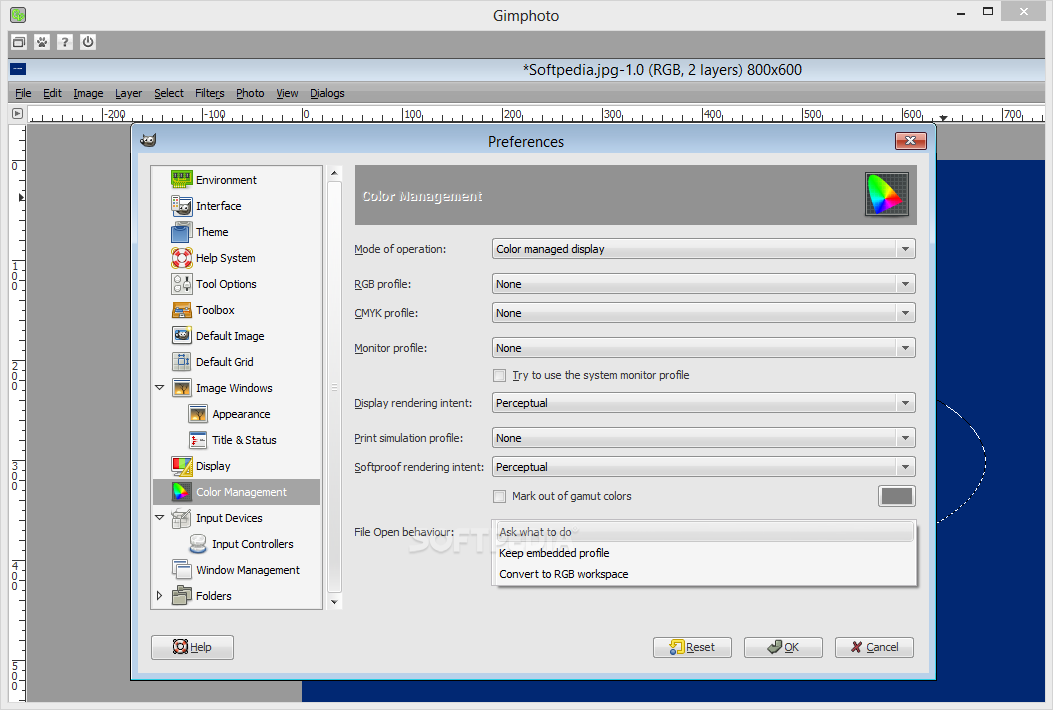Image resolution: width=1053 pixels, height=710 pixels.
Task: Open the CMYK profile dropdown
Action: point(703,313)
